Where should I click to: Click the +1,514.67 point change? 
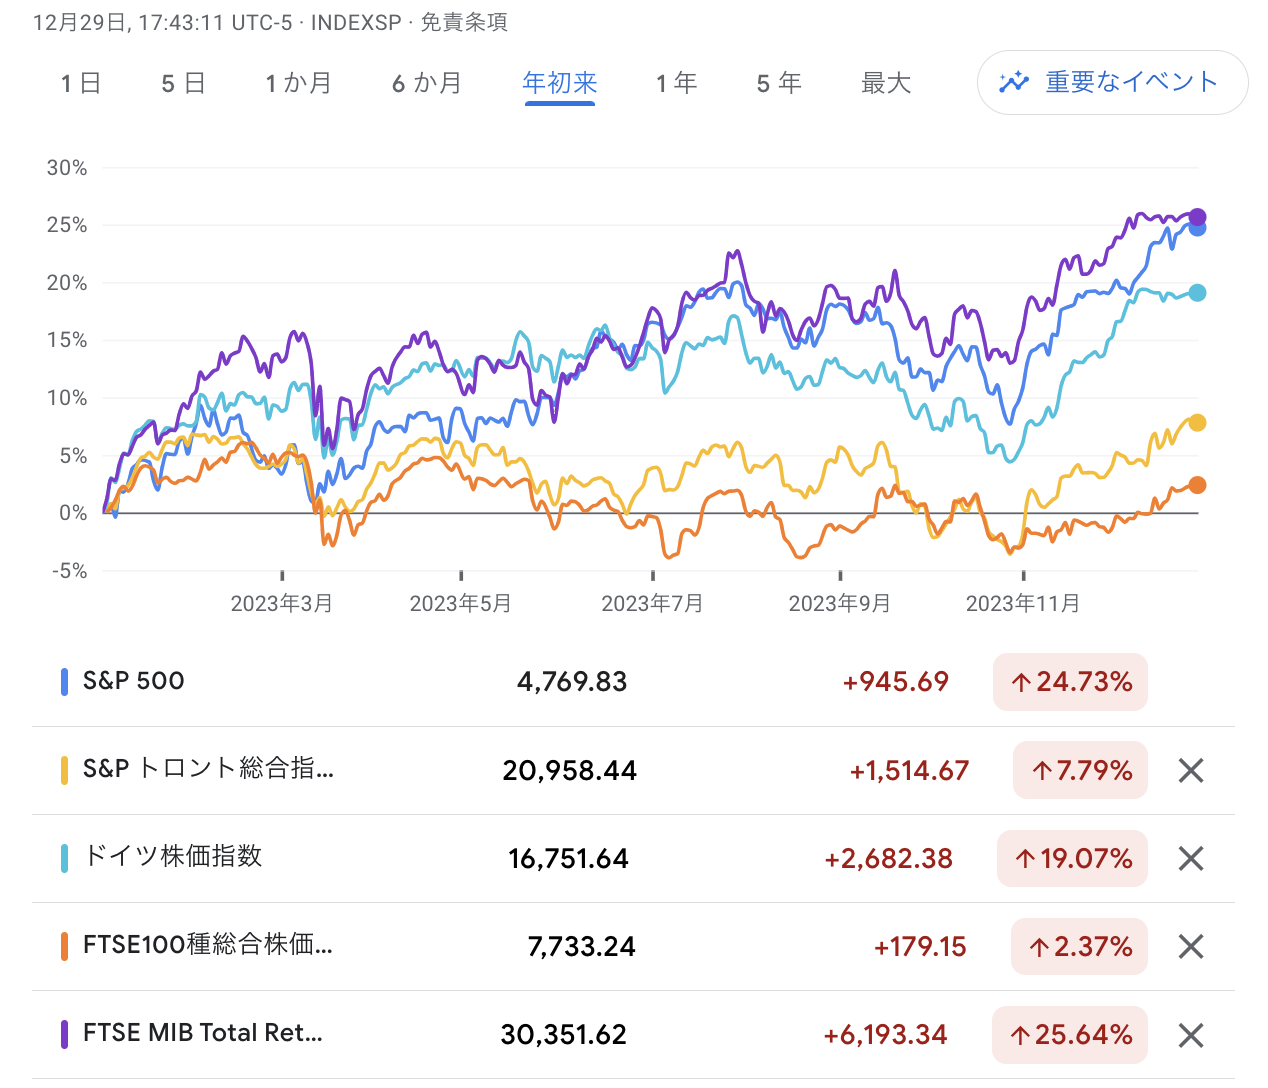(x=909, y=771)
